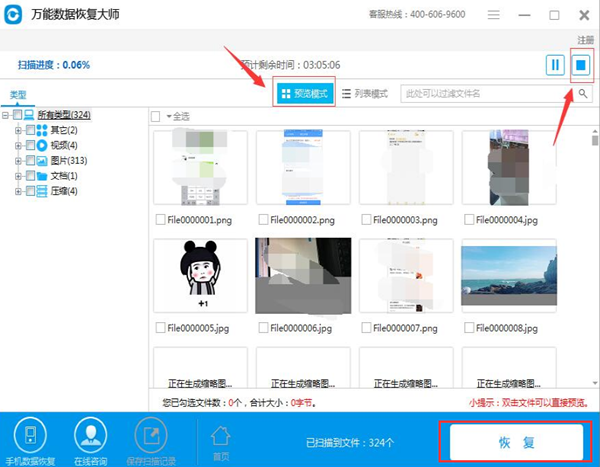
Task: Expand the 视频(4) tree node
Action: click(18, 146)
